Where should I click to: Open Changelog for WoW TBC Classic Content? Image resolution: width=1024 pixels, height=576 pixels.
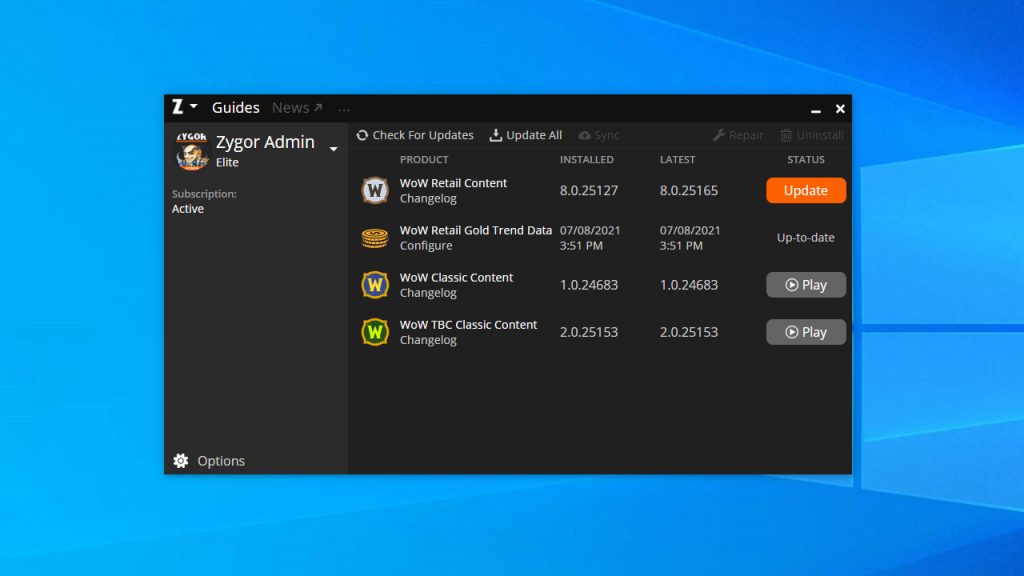[x=428, y=340]
